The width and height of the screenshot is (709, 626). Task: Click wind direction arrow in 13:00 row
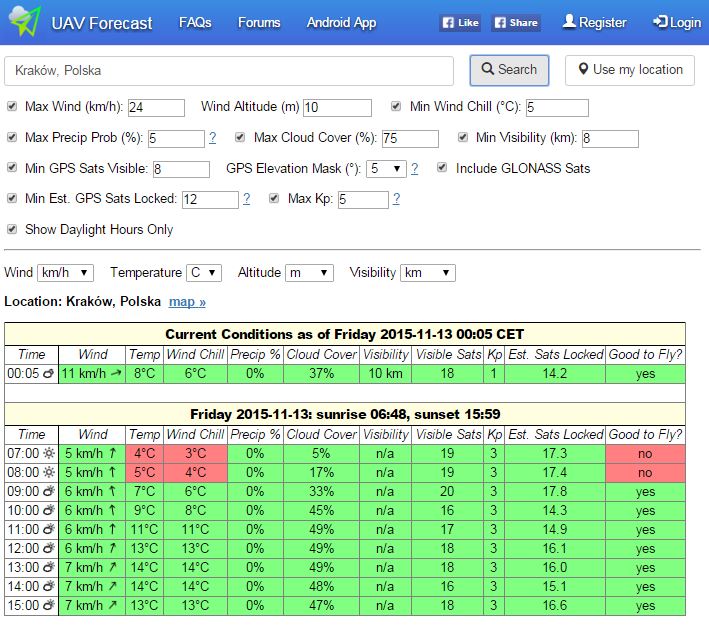pos(113,567)
